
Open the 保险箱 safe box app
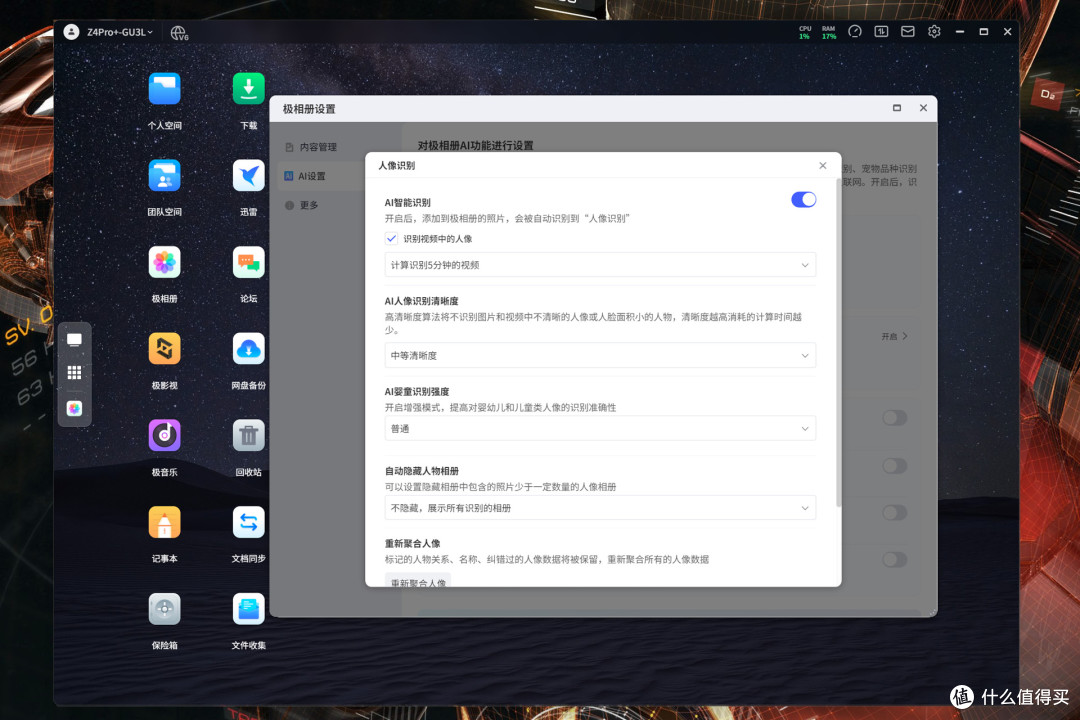click(x=165, y=609)
